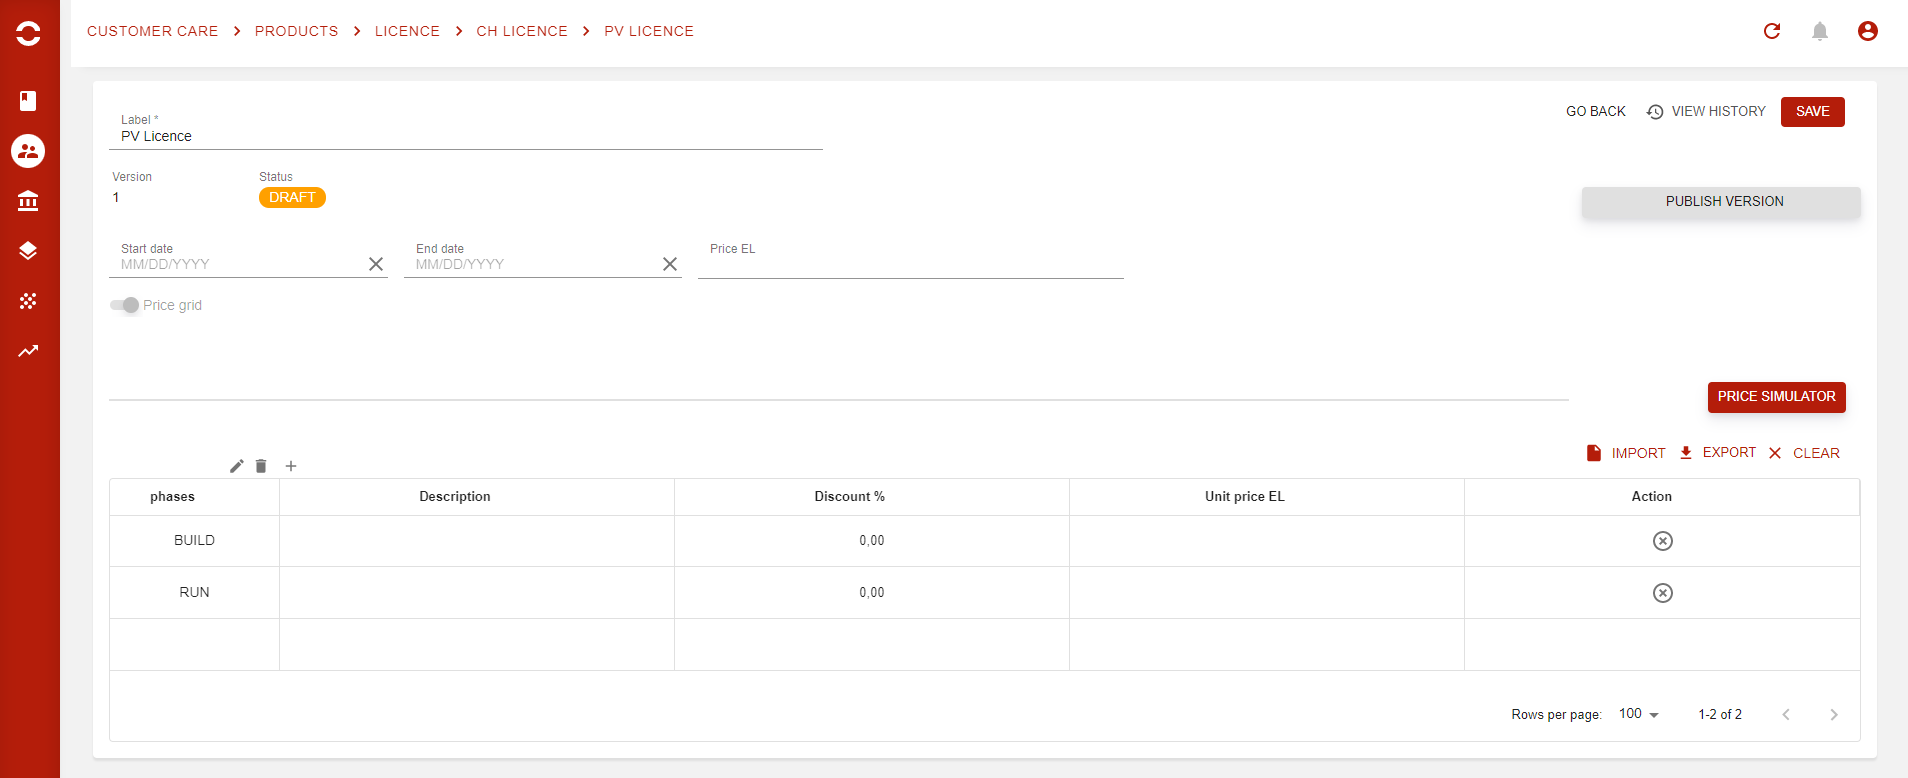This screenshot has width=1908, height=778.
Task: Remove the BUILD row using its action icon
Action: click(1662, 541)
